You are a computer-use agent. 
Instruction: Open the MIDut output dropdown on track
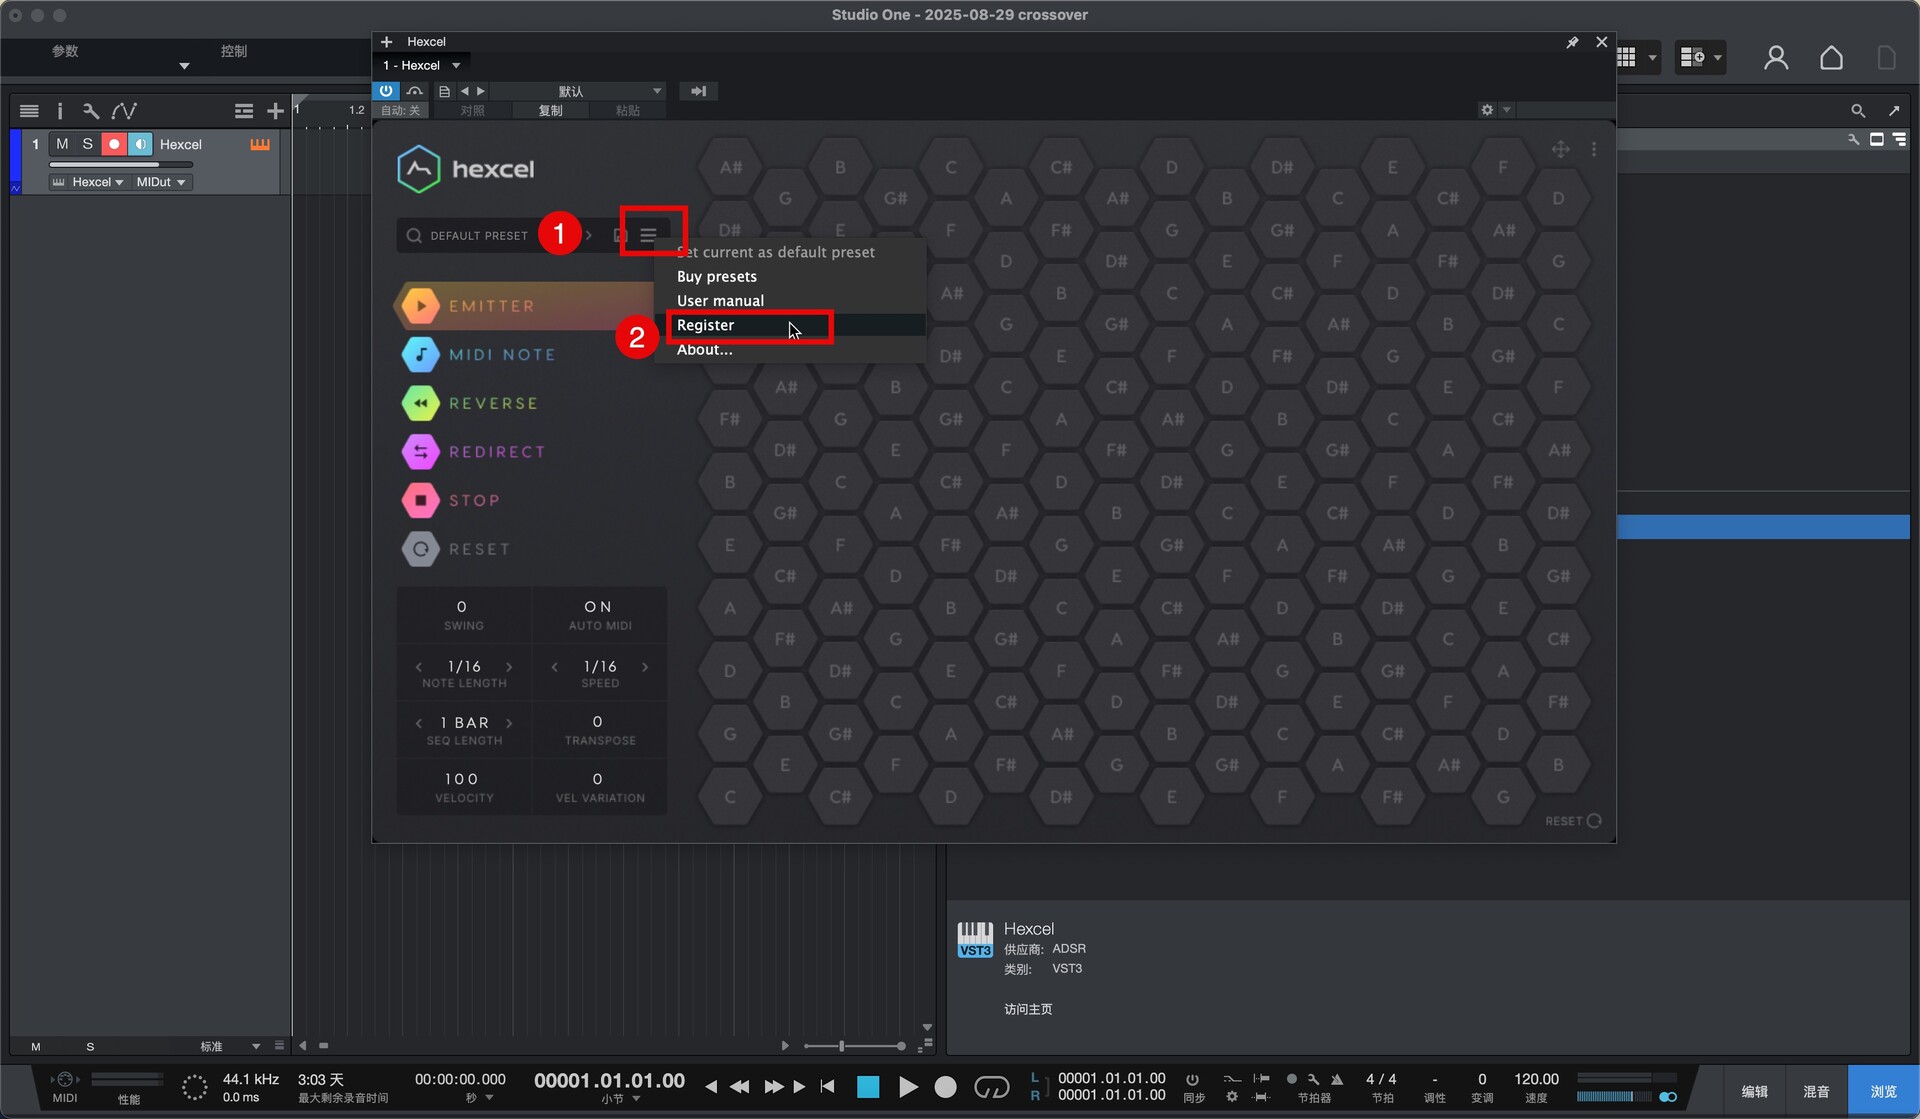click(x=160, y=182)
